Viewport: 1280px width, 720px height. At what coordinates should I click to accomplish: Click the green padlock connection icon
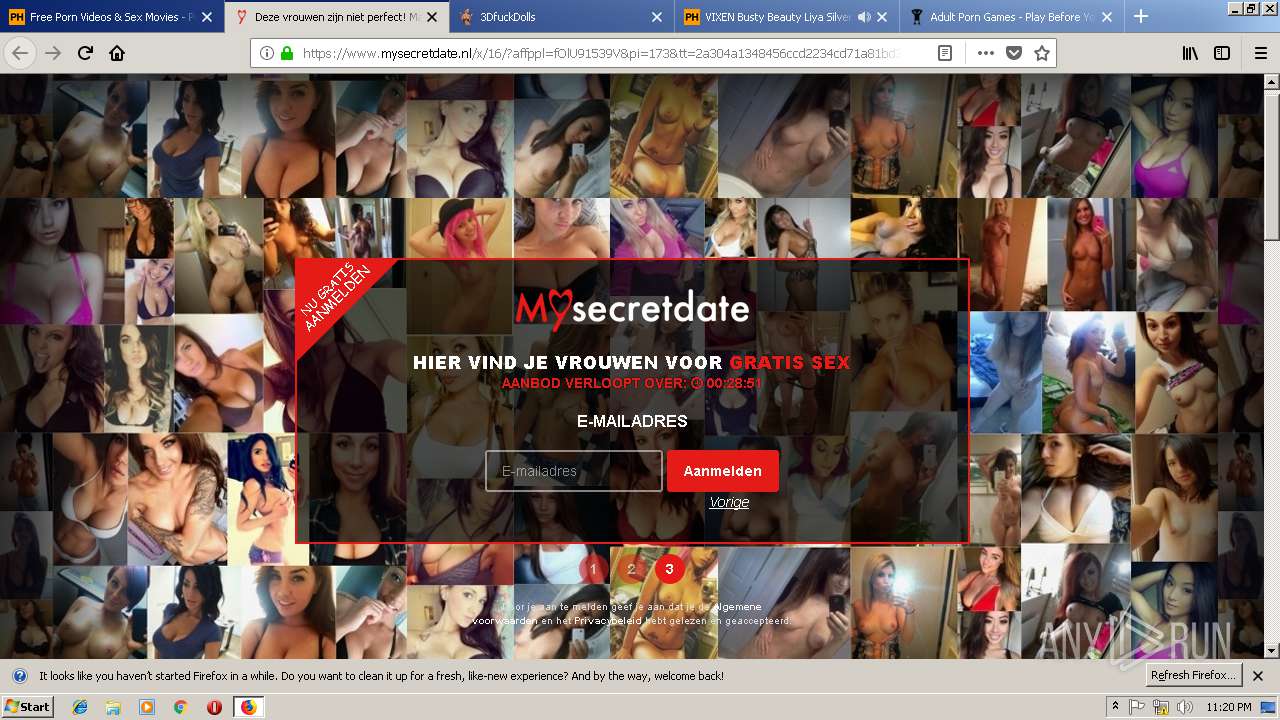pos(287,53)
